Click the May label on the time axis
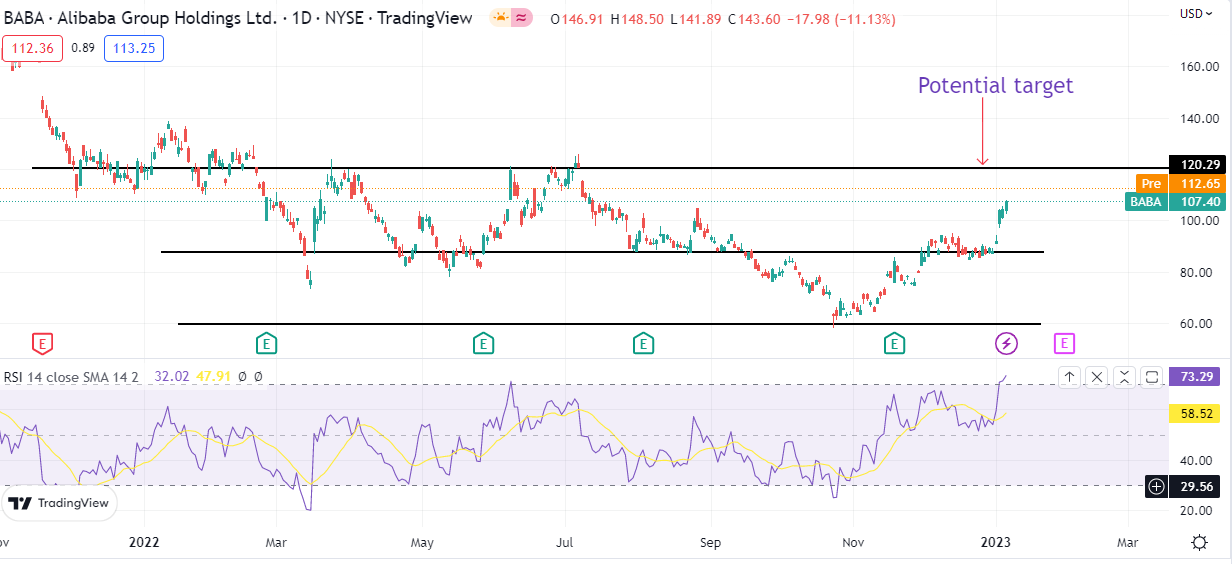The width and height of the screenshot is (1232, 564). [x=422, y=543]
